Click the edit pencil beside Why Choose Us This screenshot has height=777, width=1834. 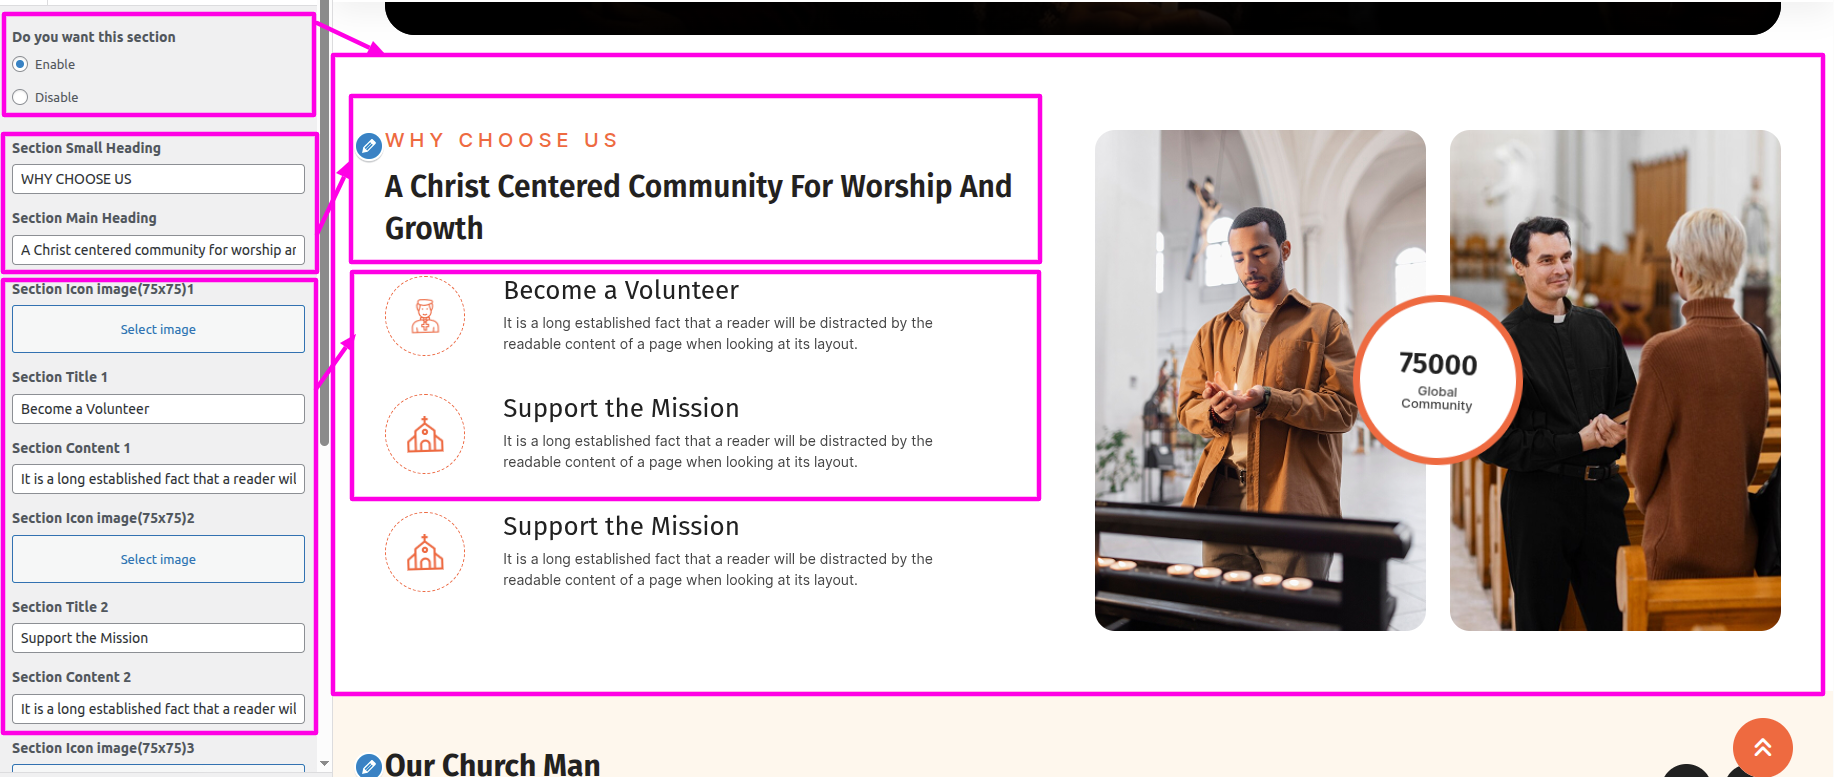tap(369, 146)
